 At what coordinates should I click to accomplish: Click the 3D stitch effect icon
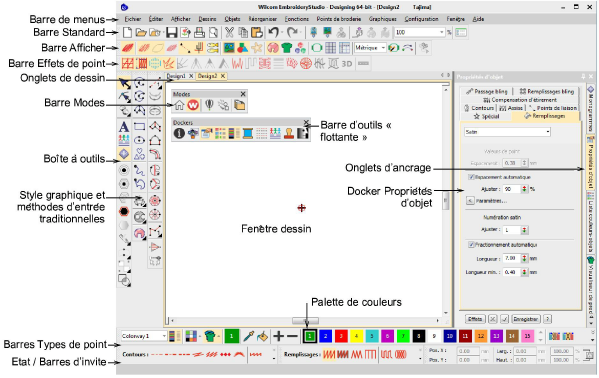pos(347,63)
